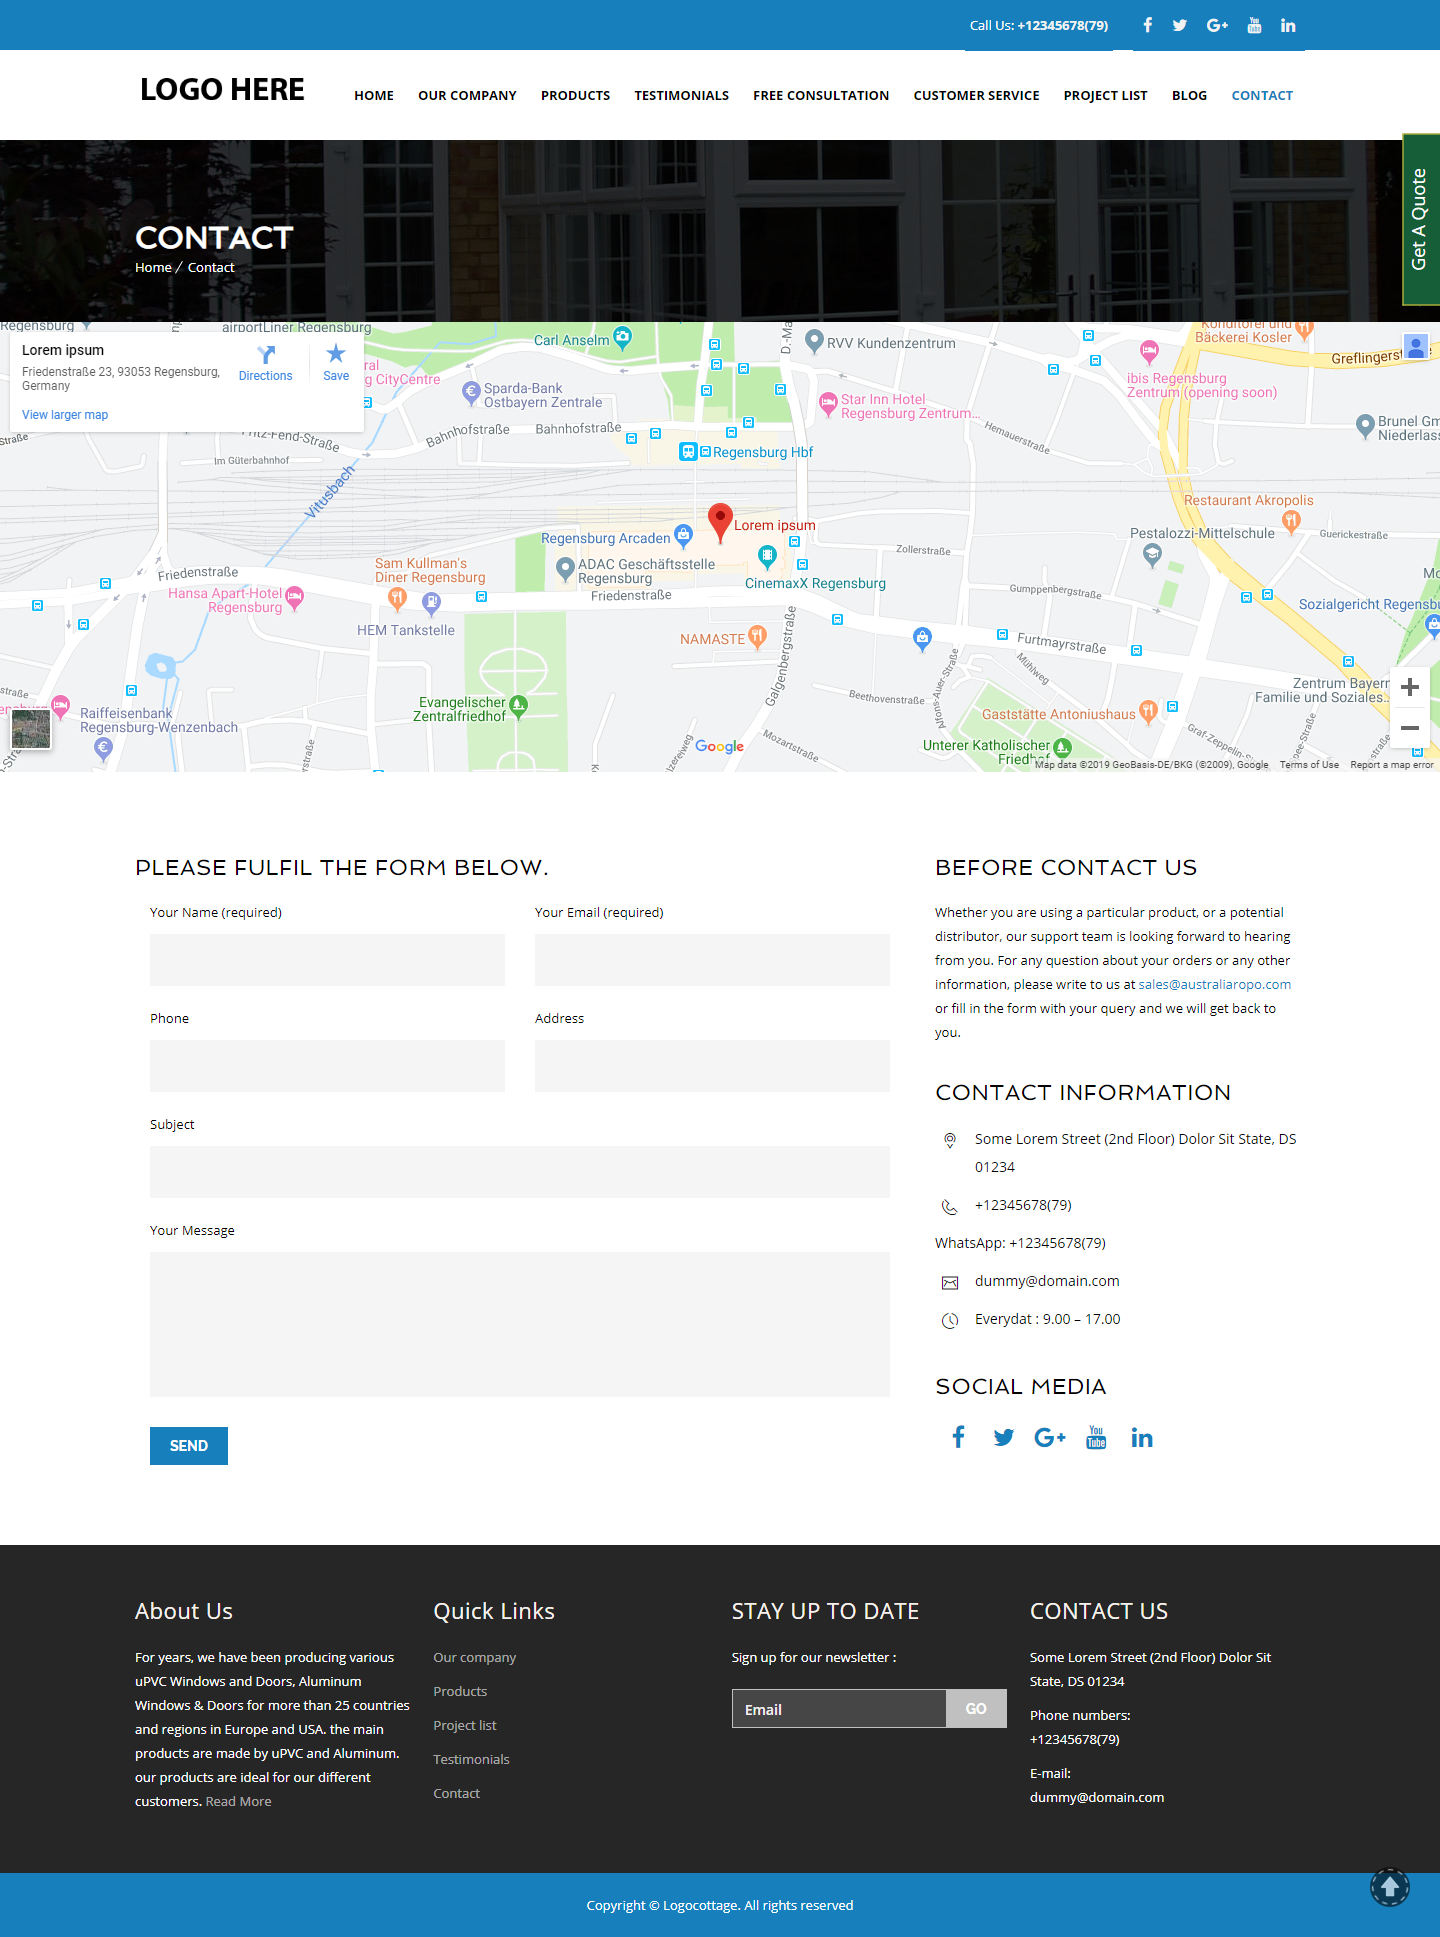Save the location with the star icon
Image resolution: width=1440 pixels, height=1937 pixels.
(336, 354)
